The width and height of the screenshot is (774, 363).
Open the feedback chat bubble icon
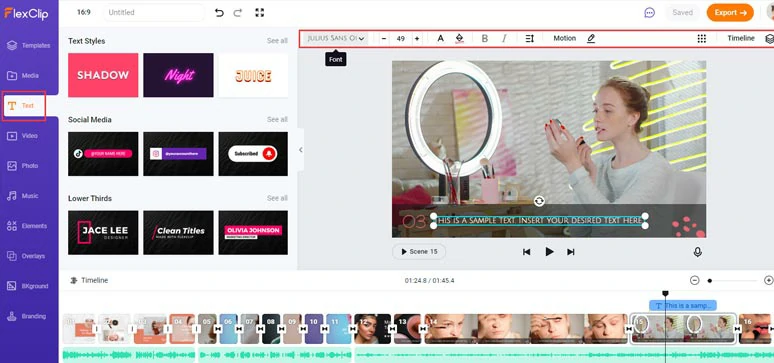(x=650, y=13)
